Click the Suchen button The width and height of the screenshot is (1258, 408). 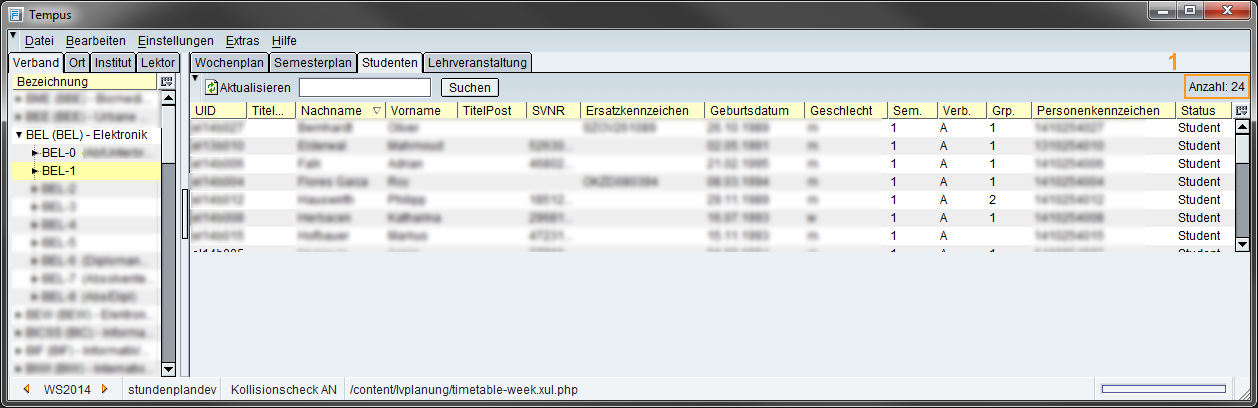pos(469,88)
